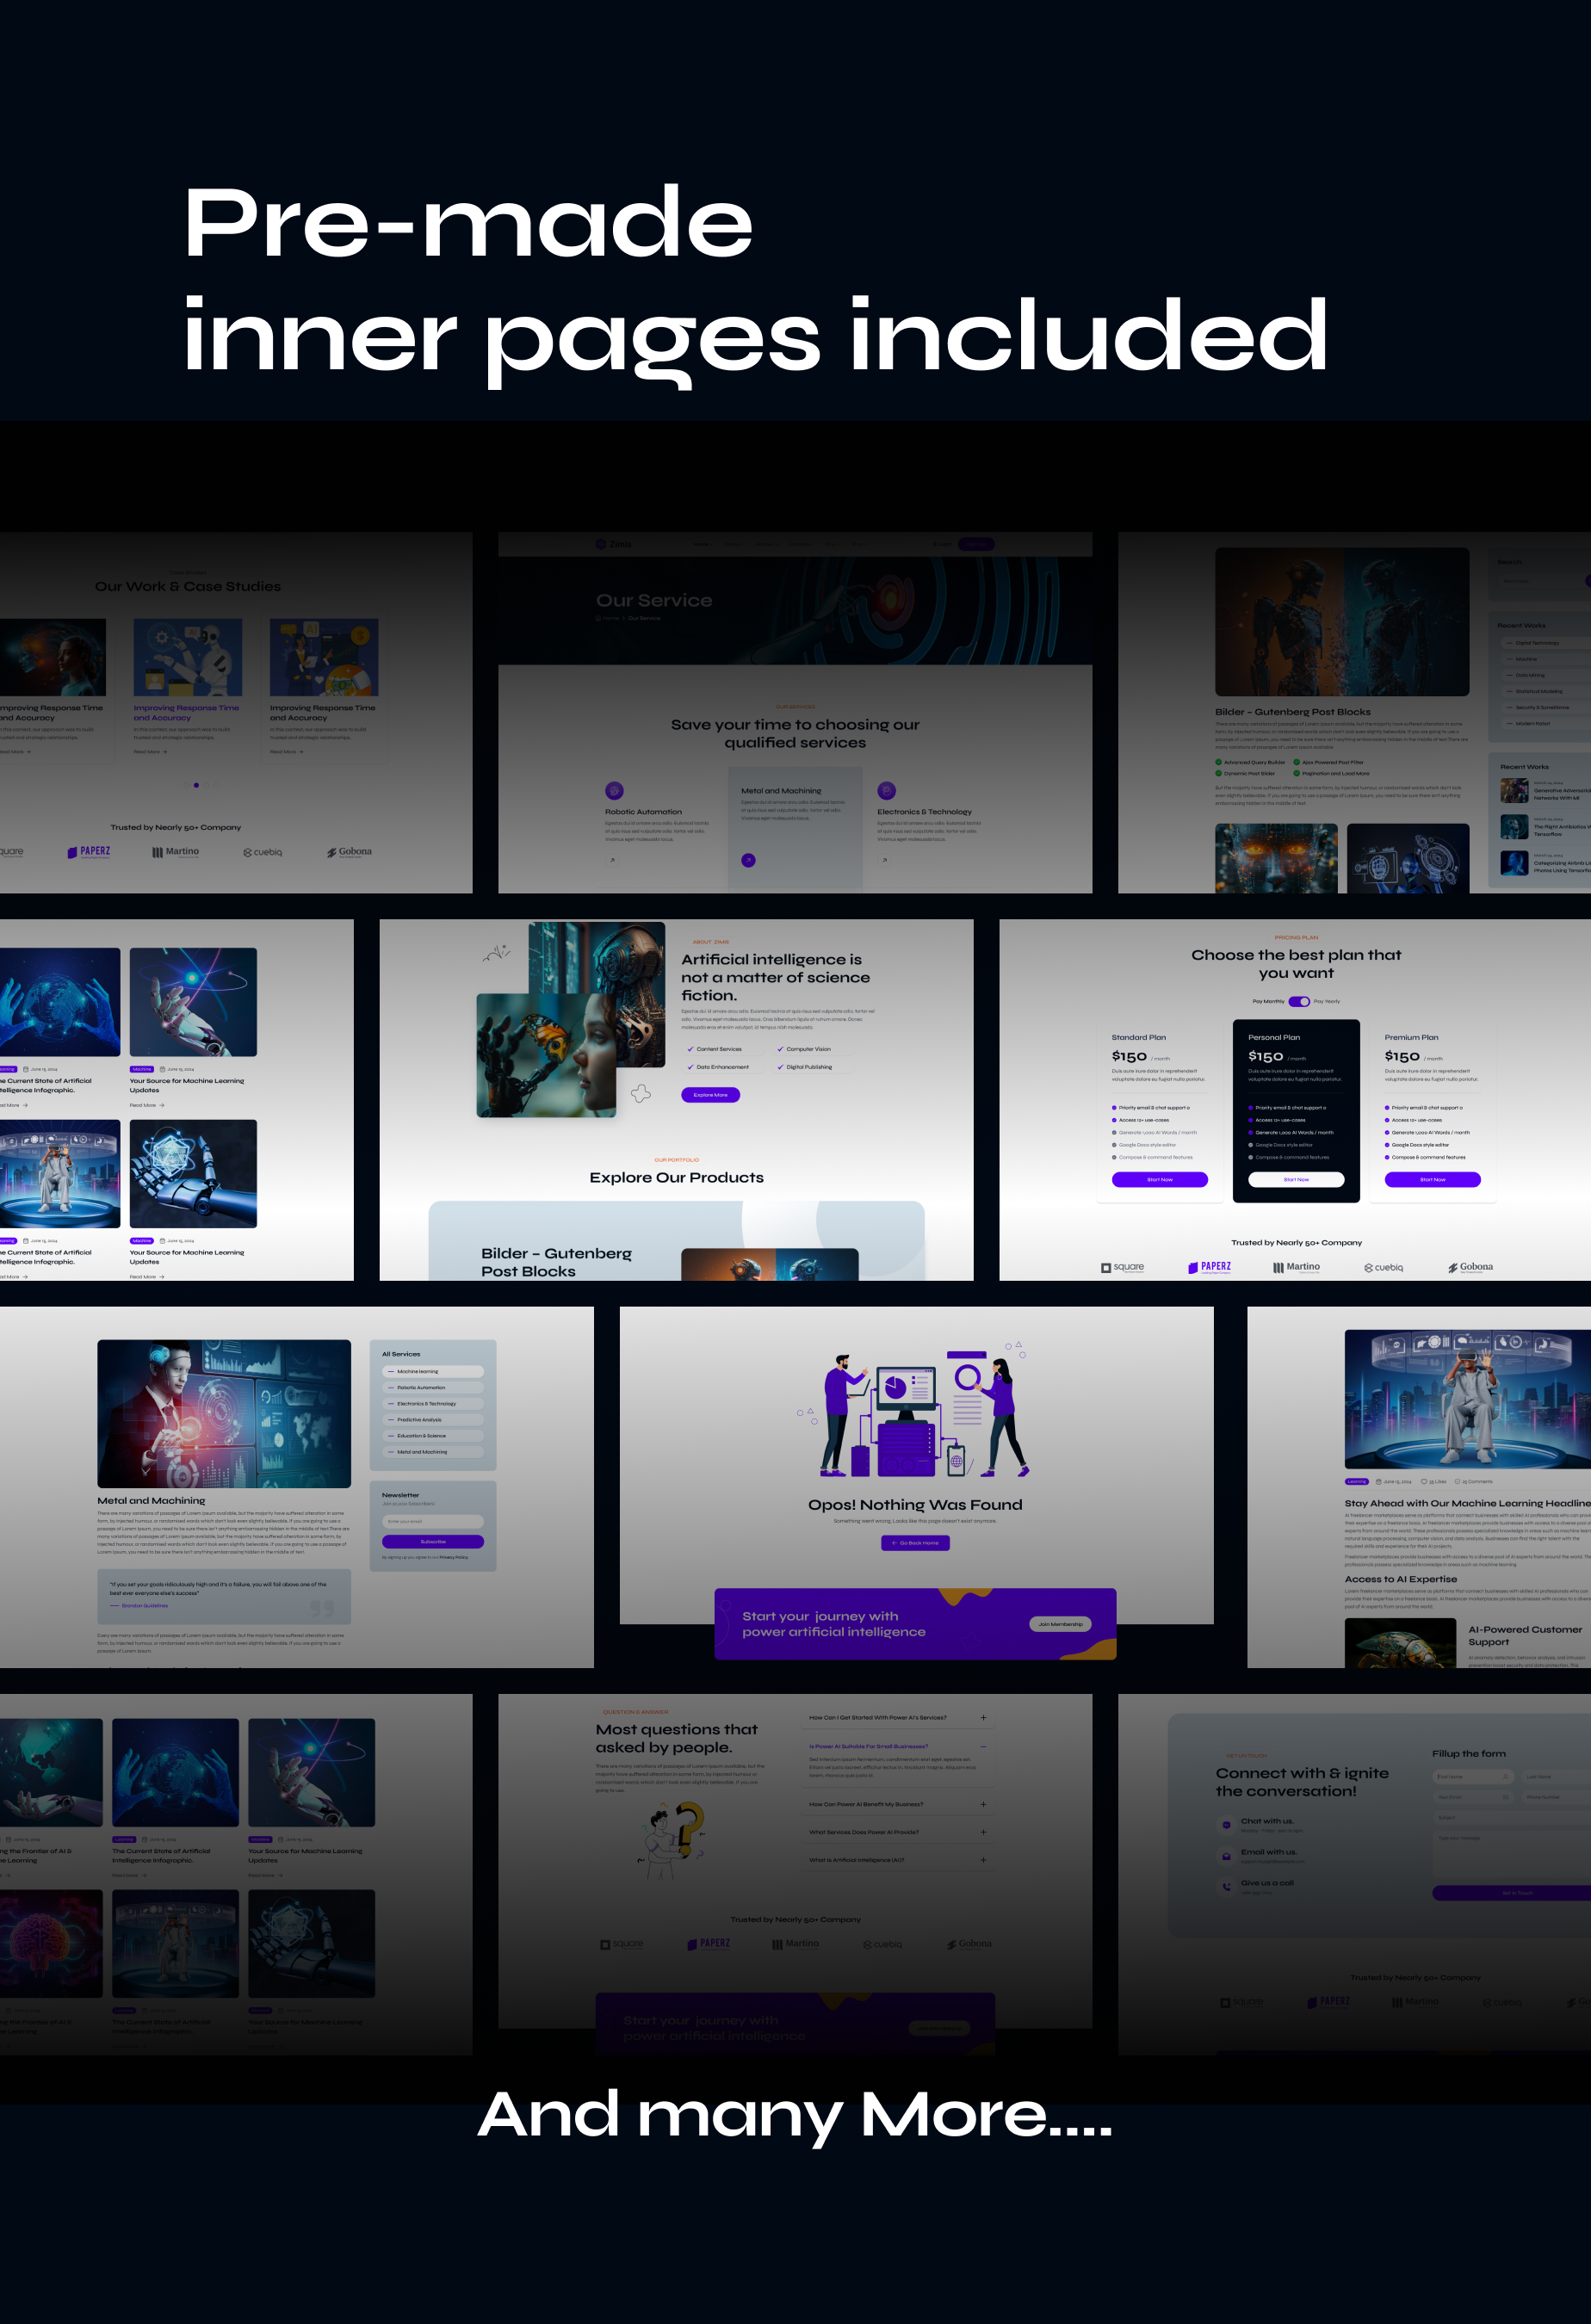Click the purple arrow under Metal and Machining
Screen dimensions: 1591x2324
coord(748,860)
